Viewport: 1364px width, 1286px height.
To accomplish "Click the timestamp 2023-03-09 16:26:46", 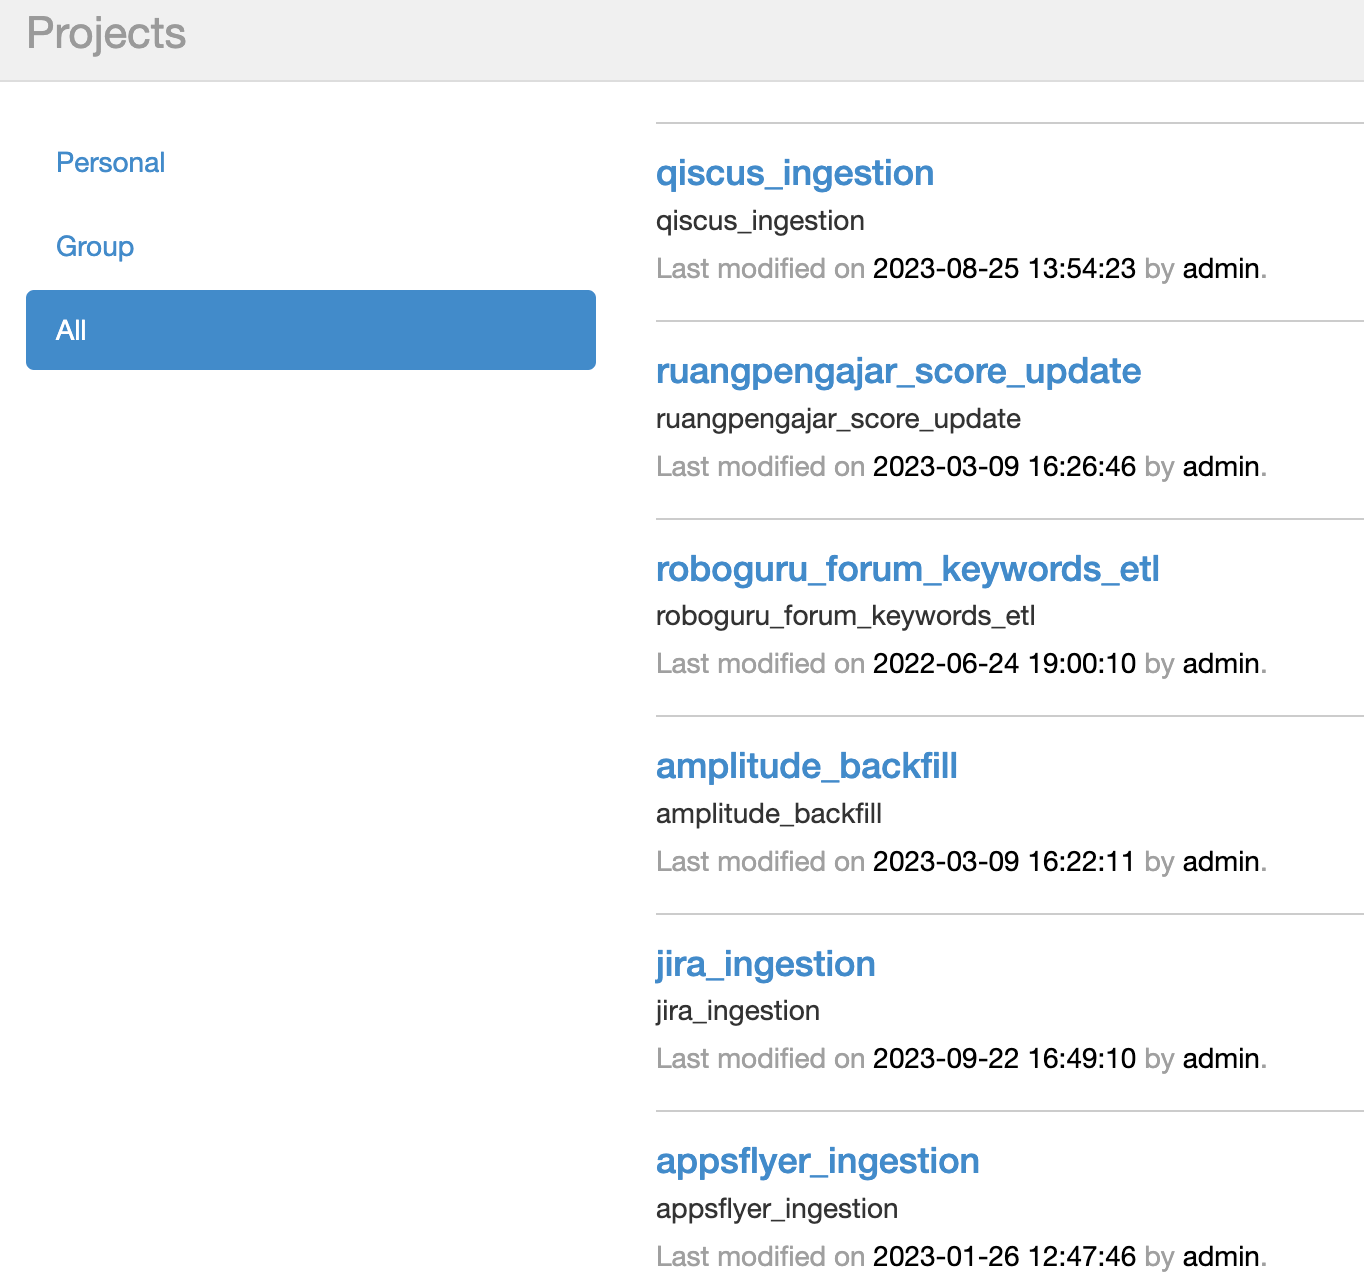I will [1004, 467].
